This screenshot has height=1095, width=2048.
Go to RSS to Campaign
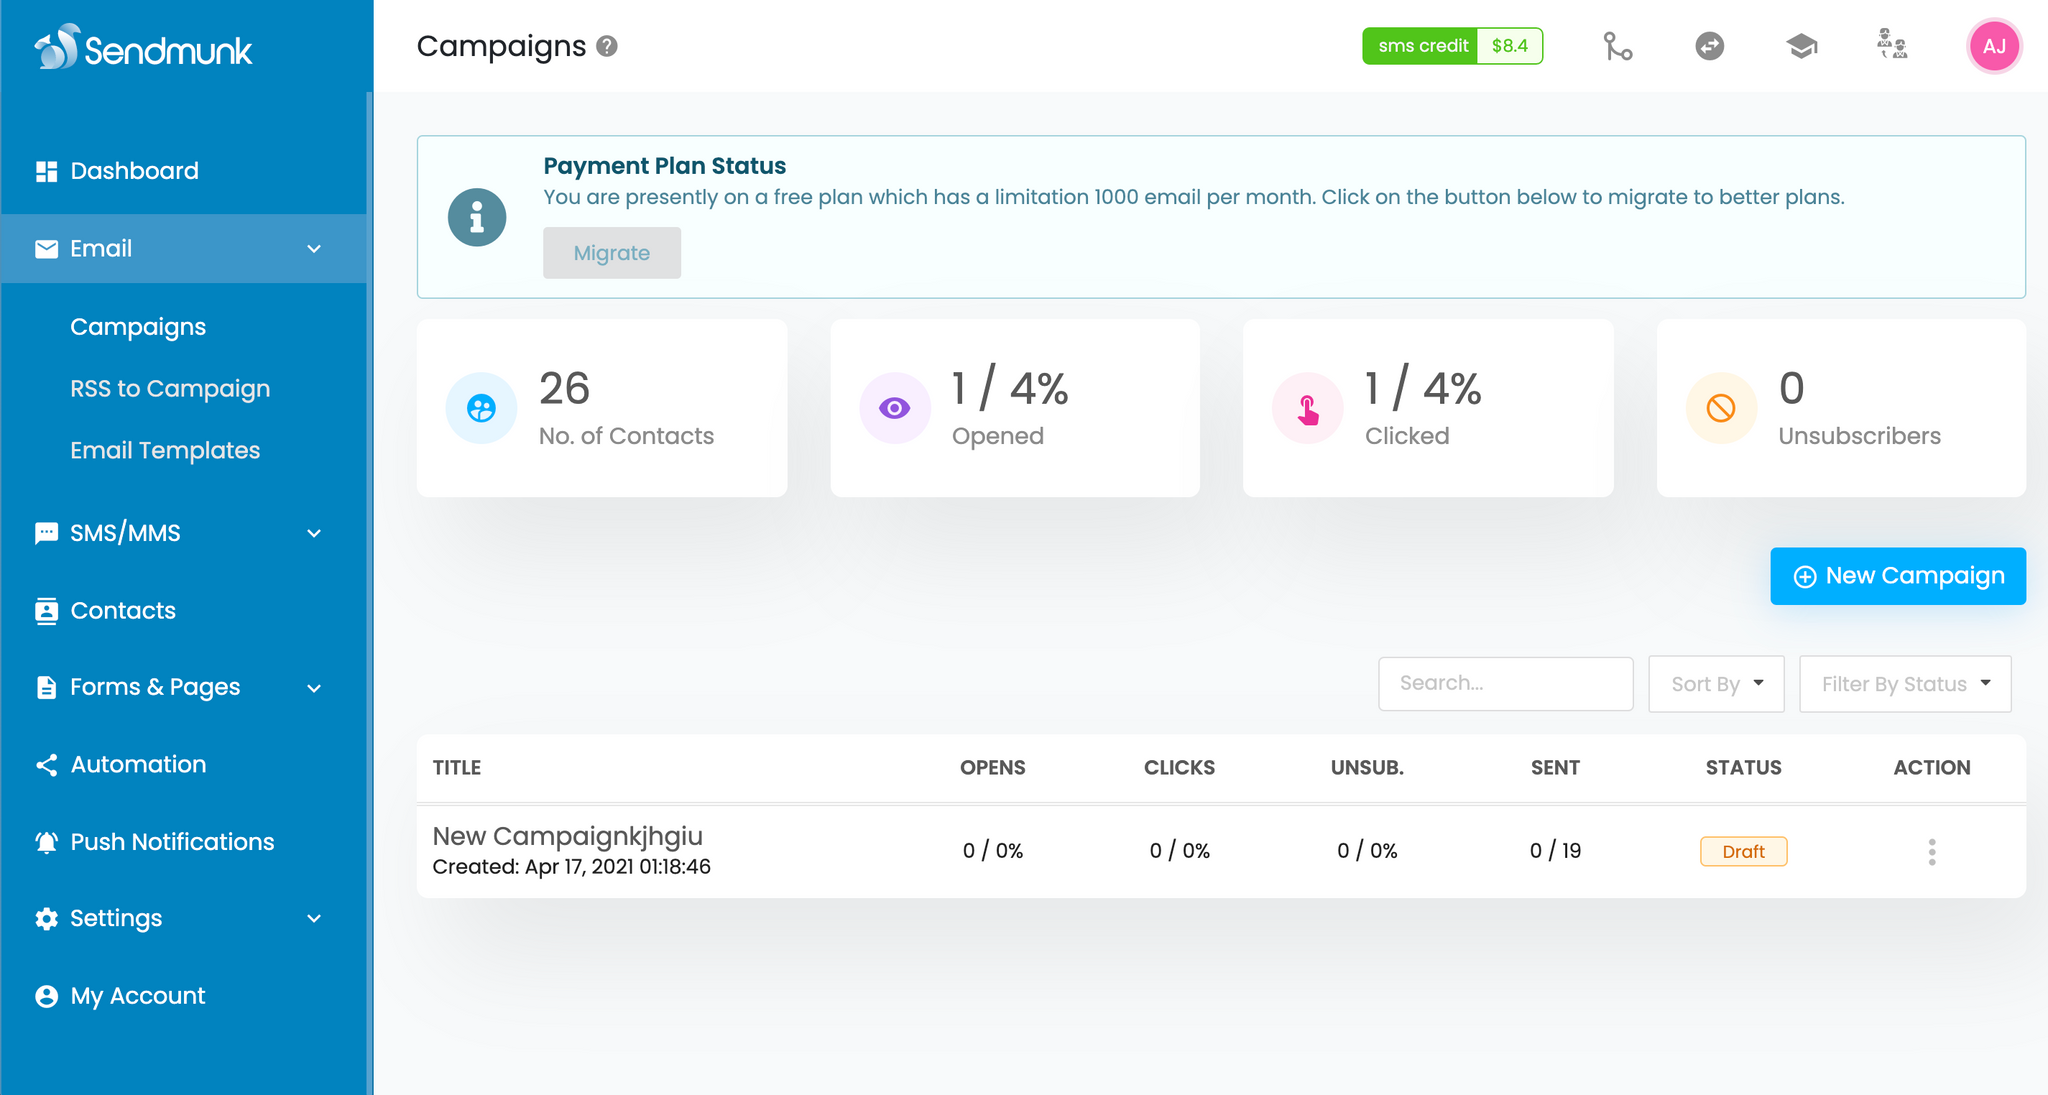(x=170, y=389)
